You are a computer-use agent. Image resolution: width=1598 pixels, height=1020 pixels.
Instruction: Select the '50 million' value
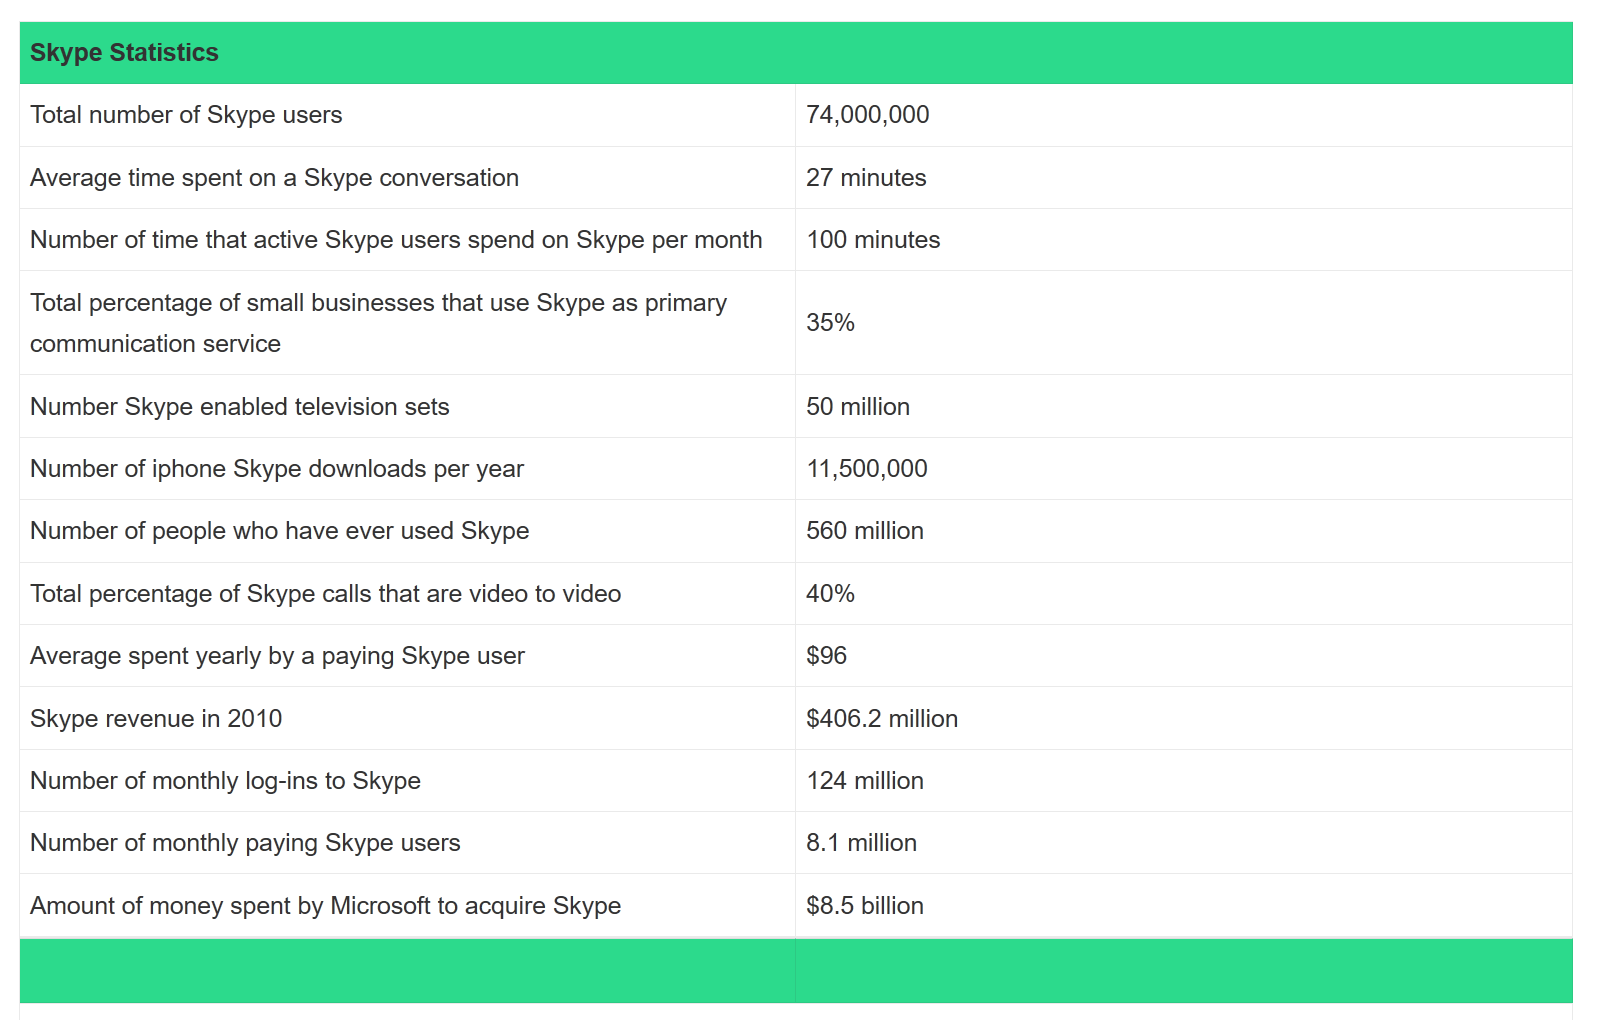pyautogui.click(x=858, y=407)
